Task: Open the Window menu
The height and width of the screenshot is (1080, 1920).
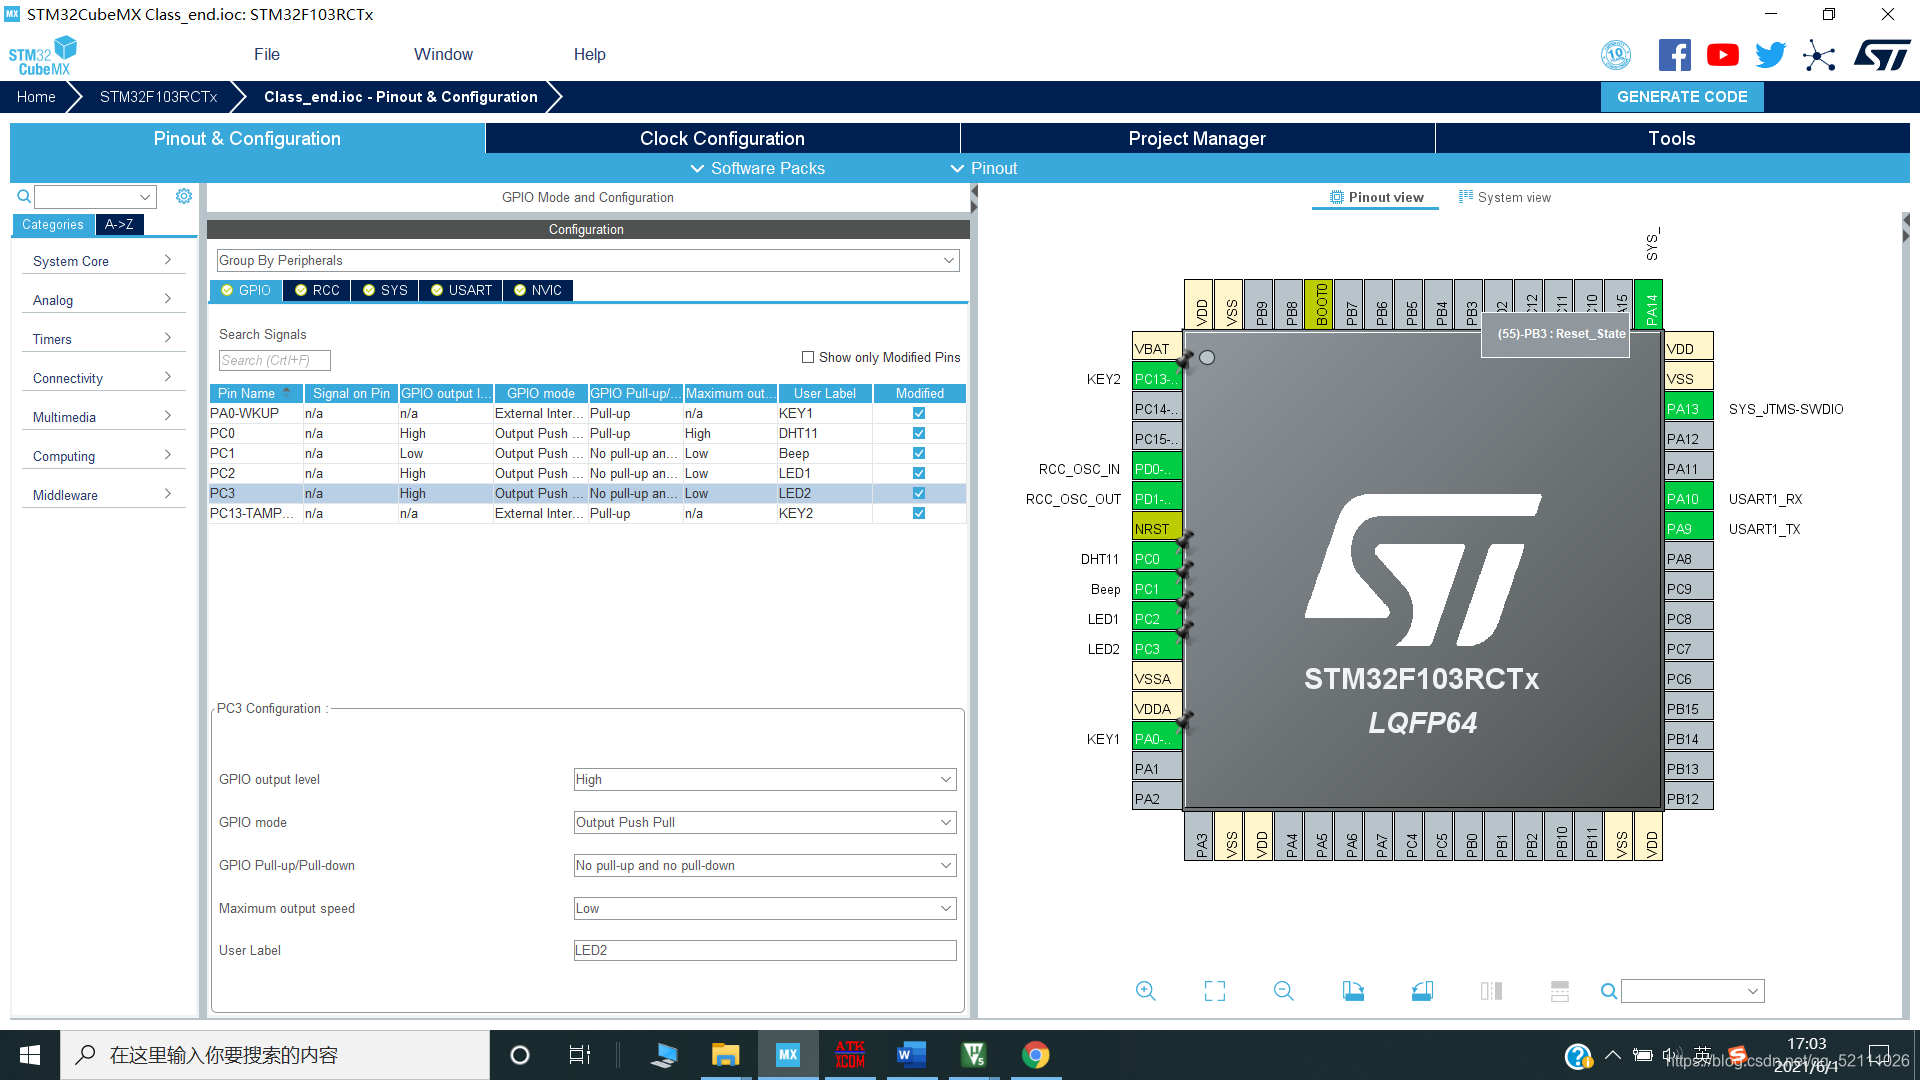Action: (443, 54)
